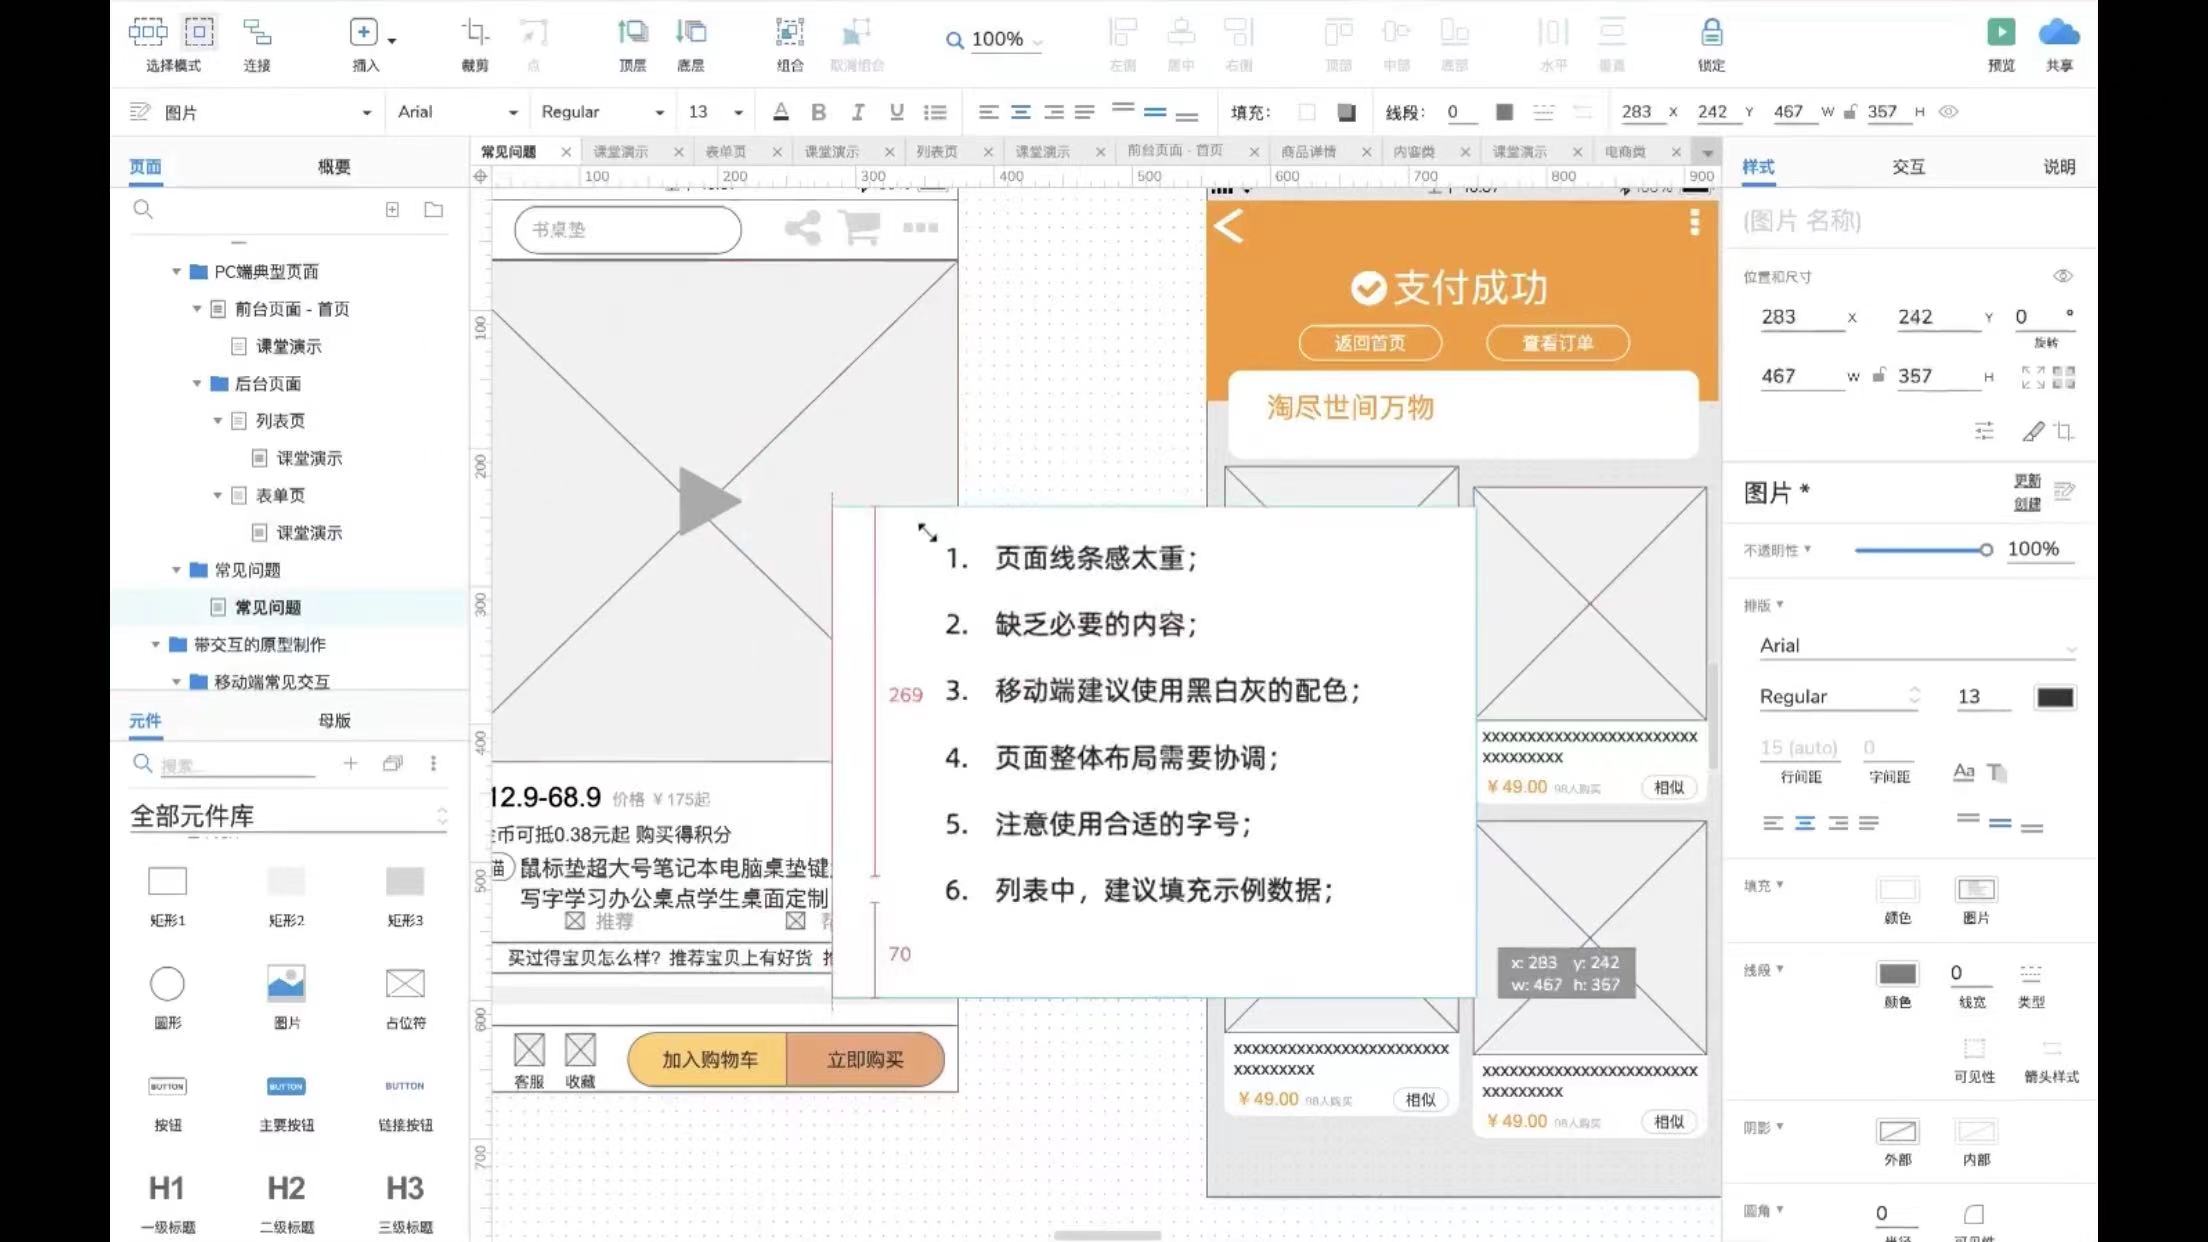The image size is (2208, 1242).
Task: Click the Lock (锁定) icon in toolbar
Action: pos(1711,32)
